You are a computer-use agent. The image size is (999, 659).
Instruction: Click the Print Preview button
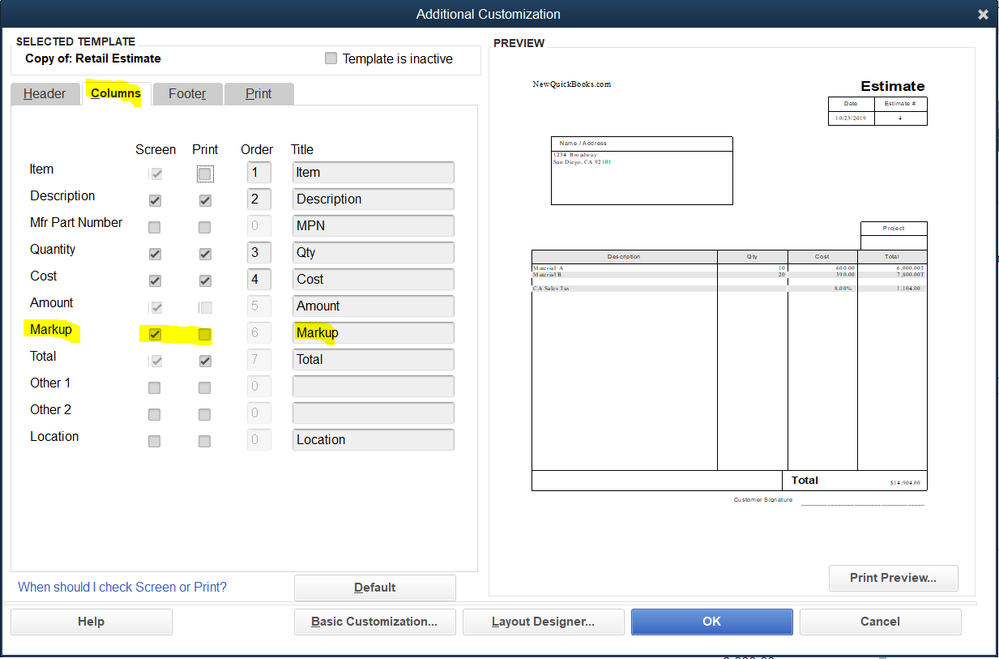coord(892,578)
